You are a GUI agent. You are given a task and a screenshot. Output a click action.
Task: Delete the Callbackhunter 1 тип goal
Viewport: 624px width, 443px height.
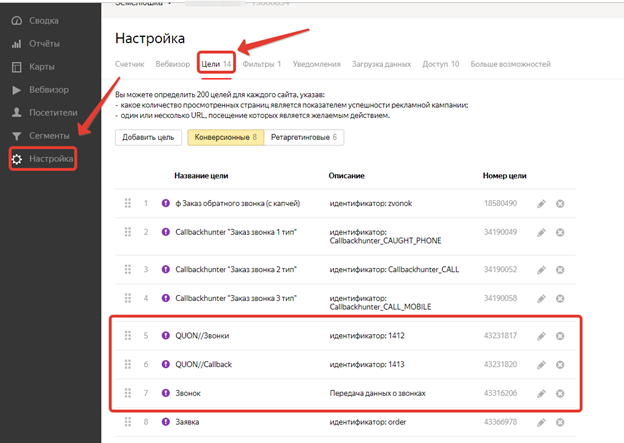(x=560, y=232)
